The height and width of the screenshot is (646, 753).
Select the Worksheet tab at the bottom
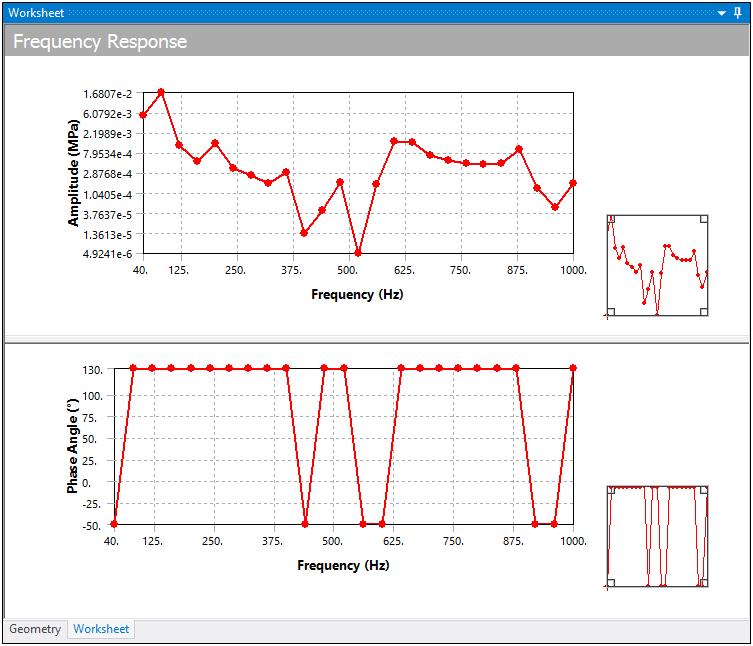[x=101, y=629]
